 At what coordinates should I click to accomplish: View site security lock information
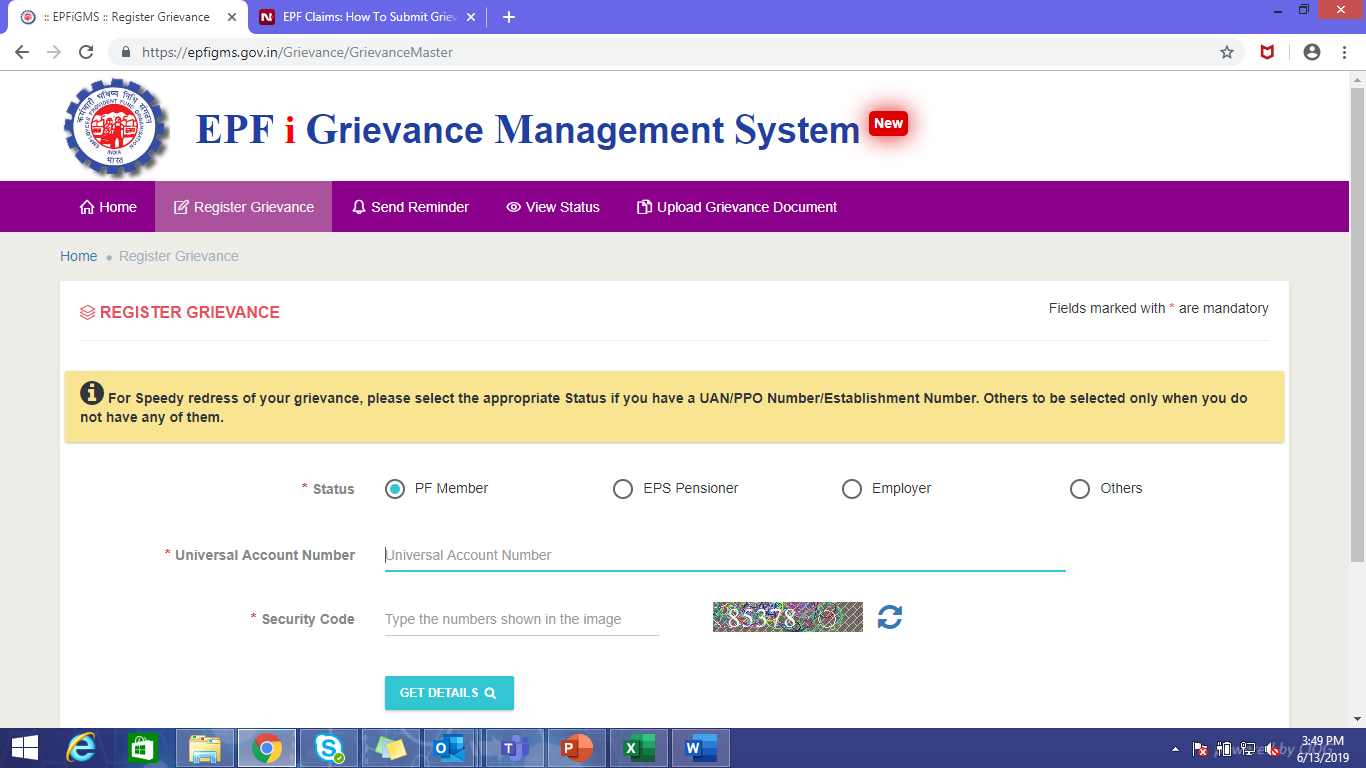coord(126,52)
